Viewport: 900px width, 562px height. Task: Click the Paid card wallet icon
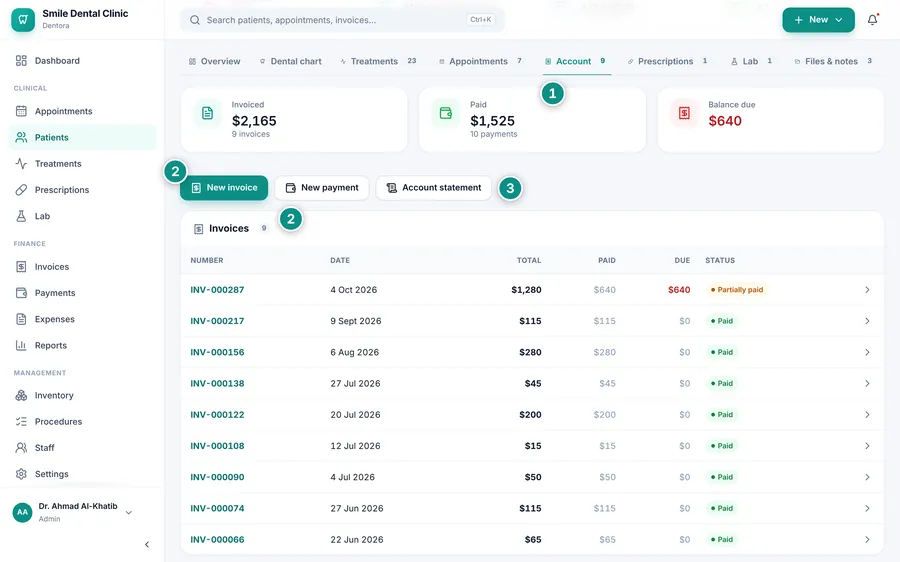click(446, 113)
